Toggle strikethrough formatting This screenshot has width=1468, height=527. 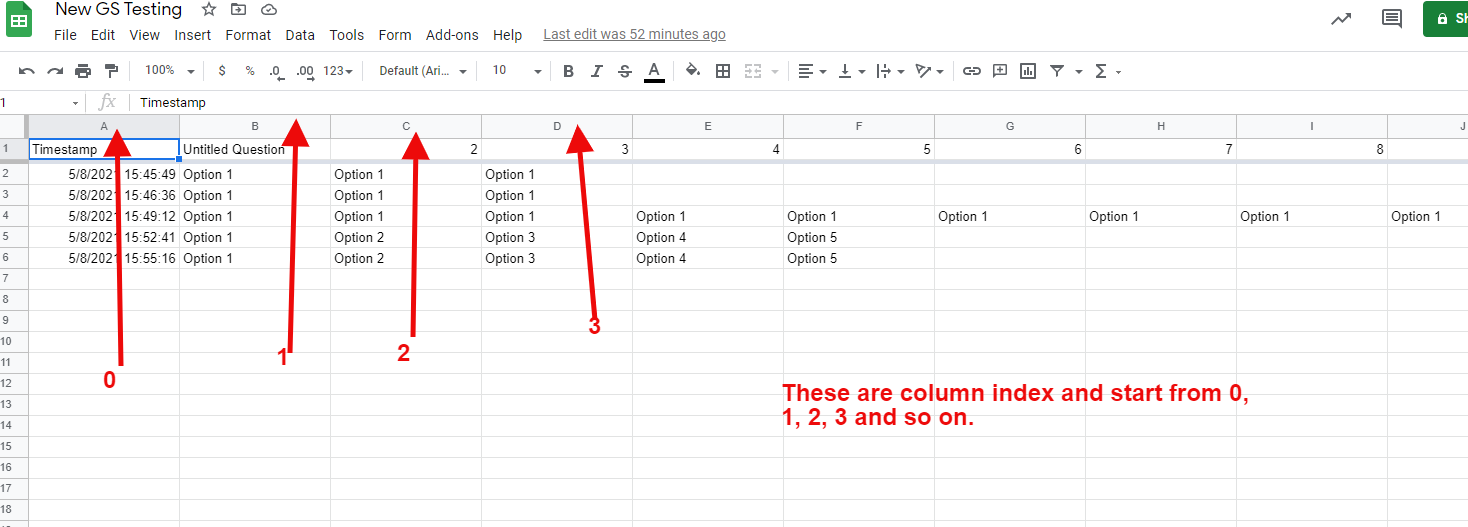pyautogui.click(x=625, y=71)
